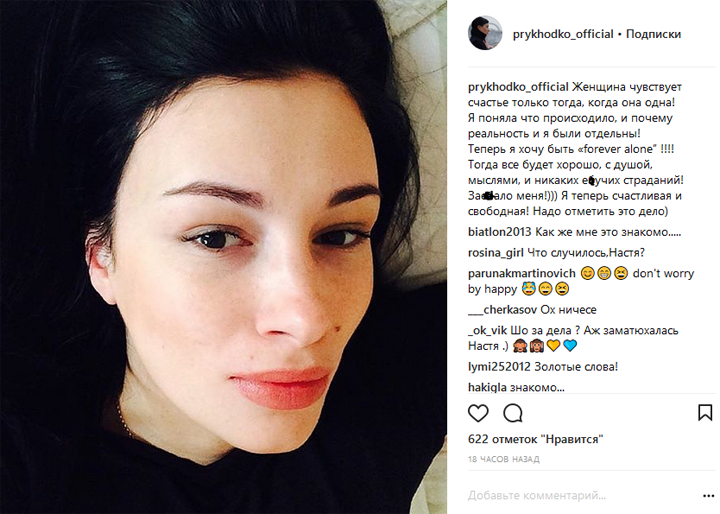Open biatlon2013 commenter profile
Image resolution: width=720 pixels, height=514 pixels.
point(499,232)
